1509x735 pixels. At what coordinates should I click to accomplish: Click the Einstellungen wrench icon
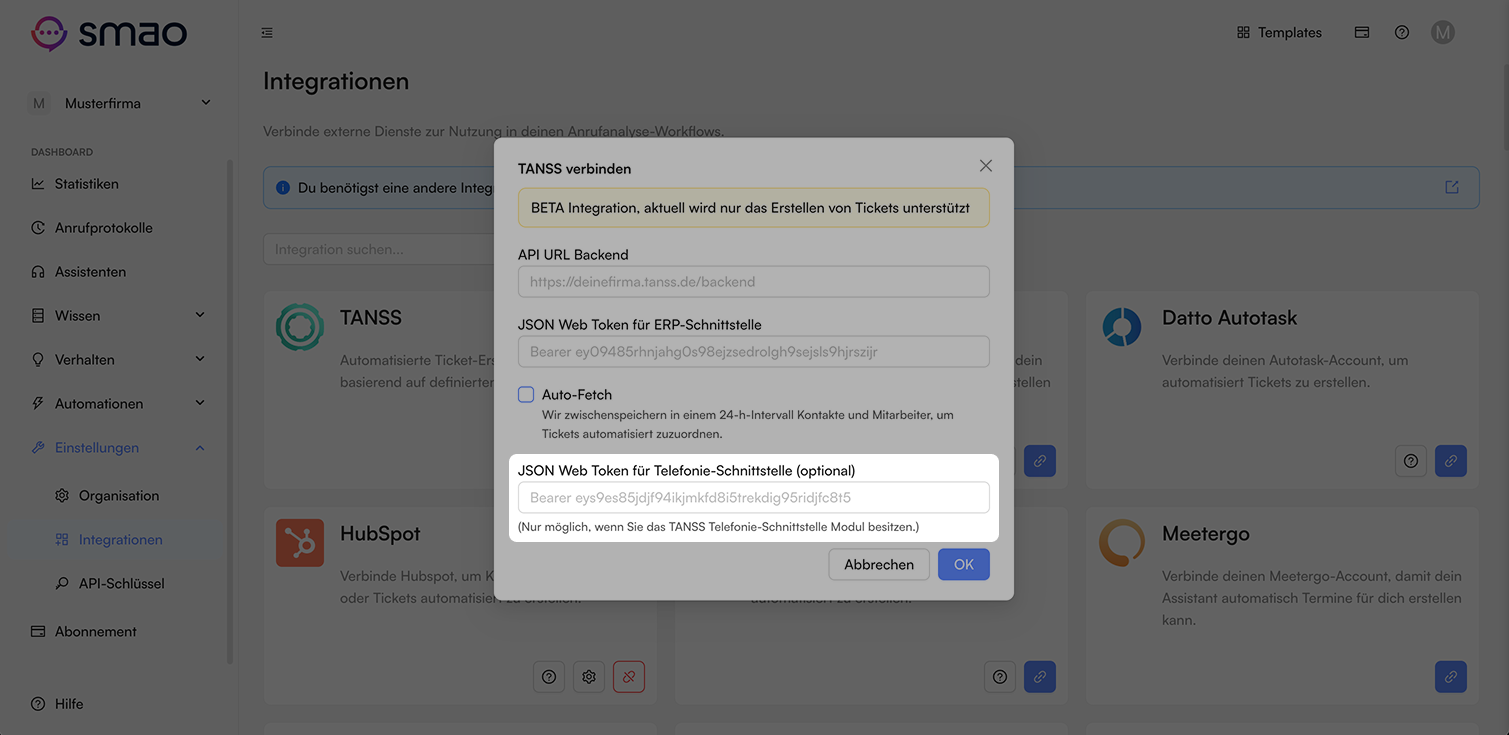38,448
